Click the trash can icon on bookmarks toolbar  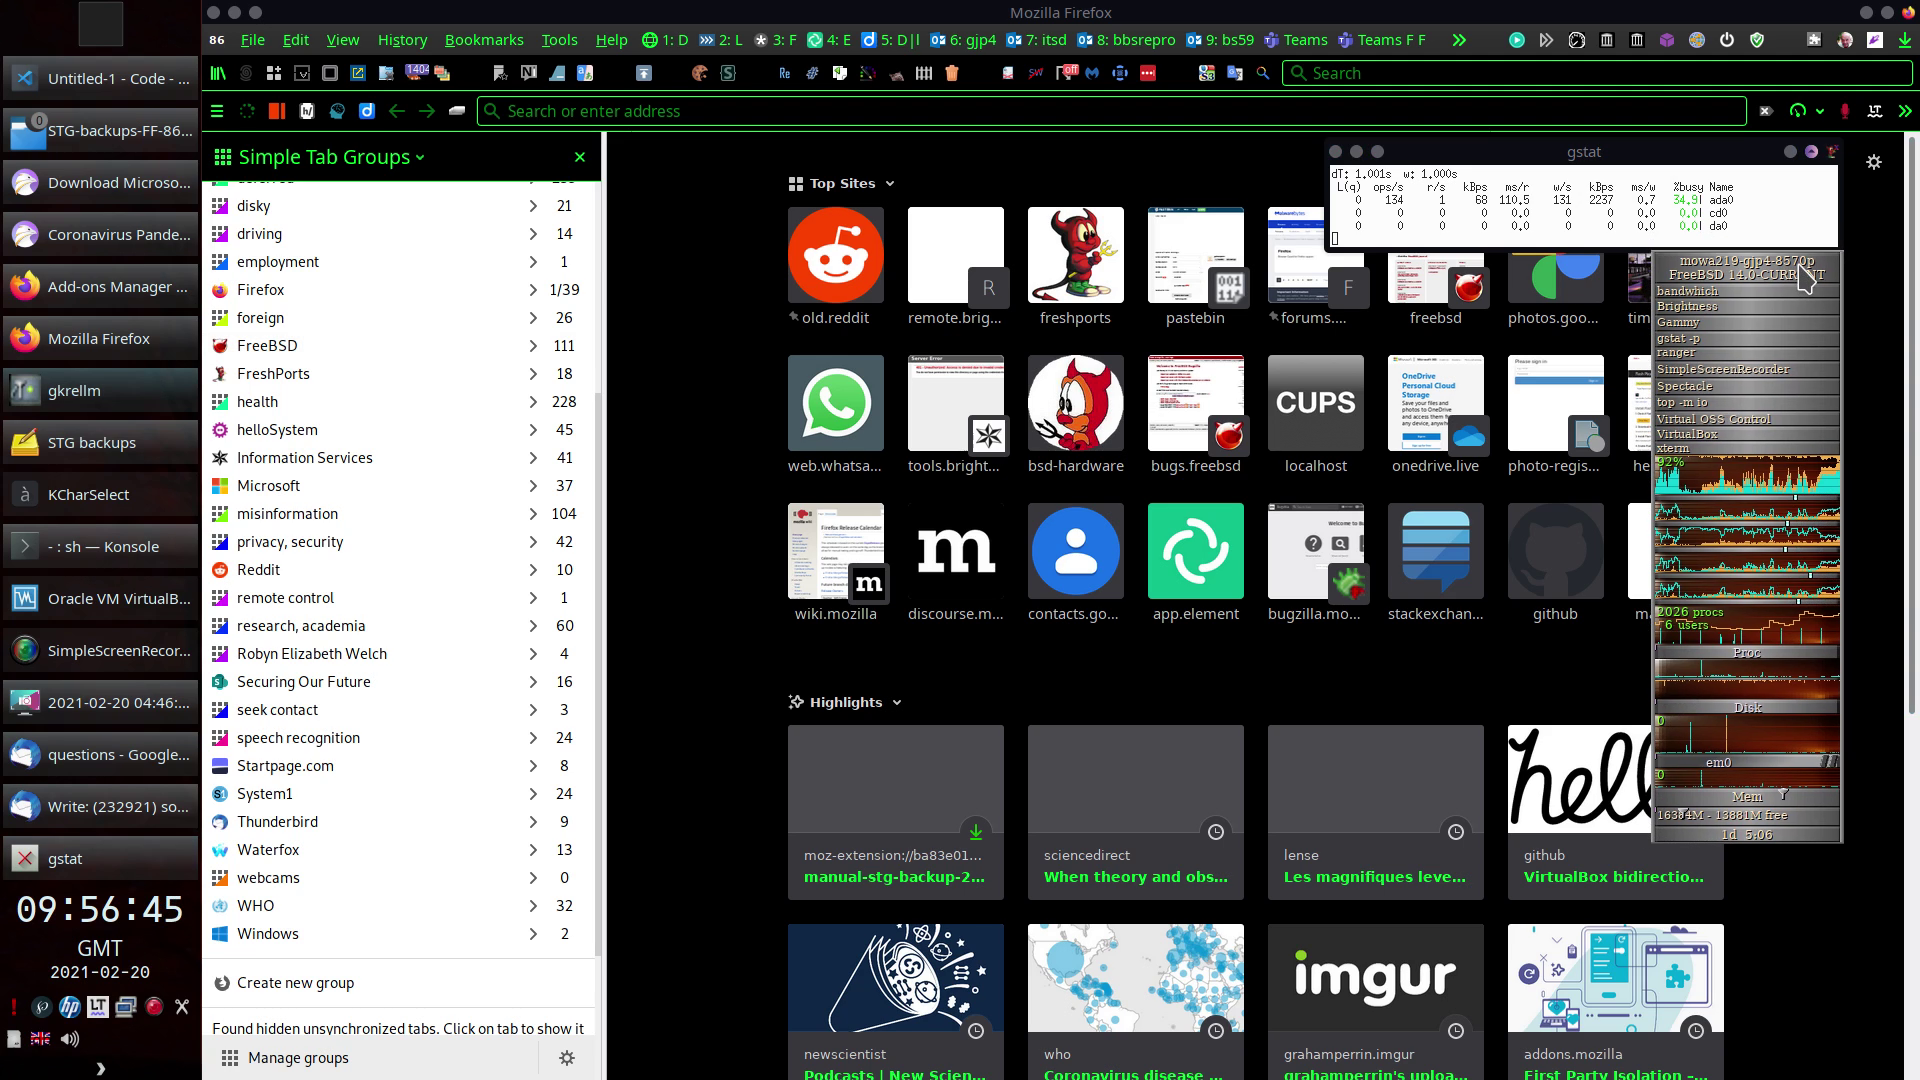(952, 73)
